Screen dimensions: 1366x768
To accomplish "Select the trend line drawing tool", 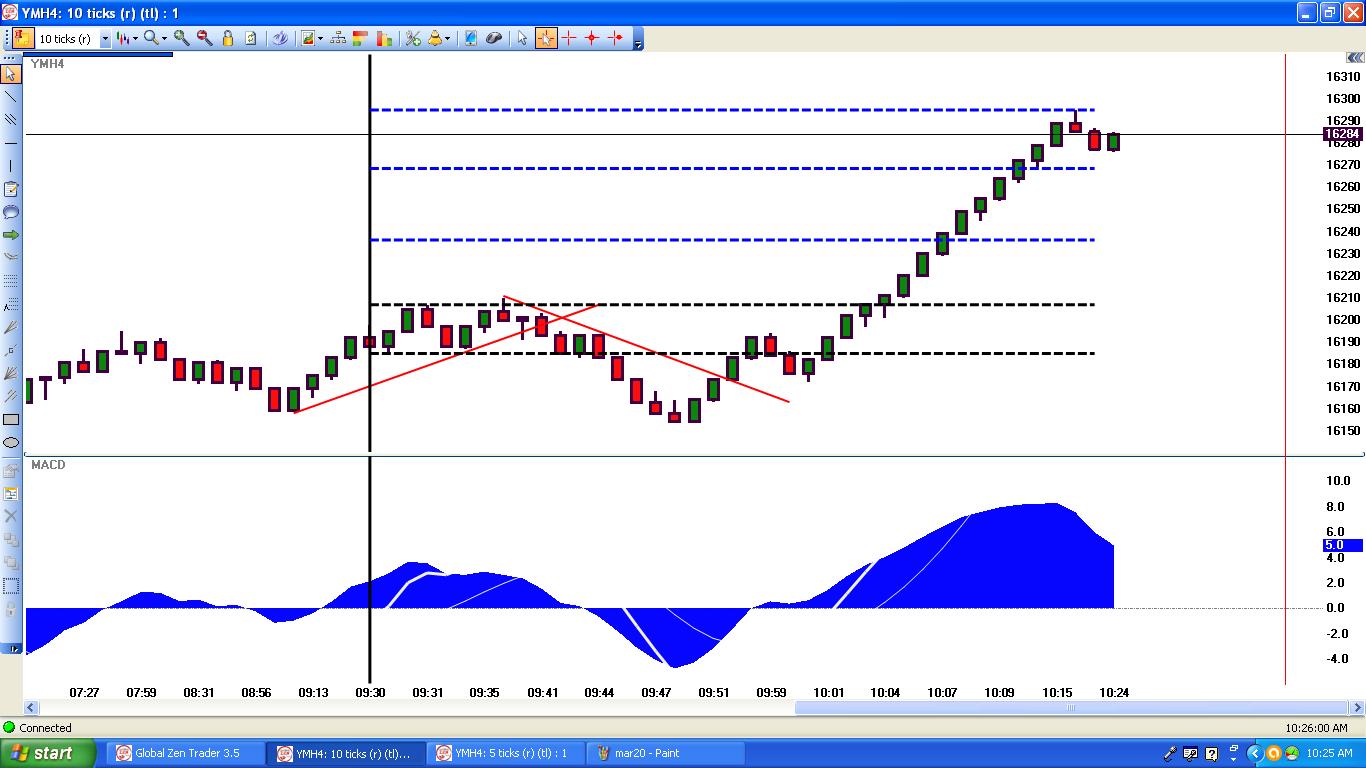I will pos(11,97).
